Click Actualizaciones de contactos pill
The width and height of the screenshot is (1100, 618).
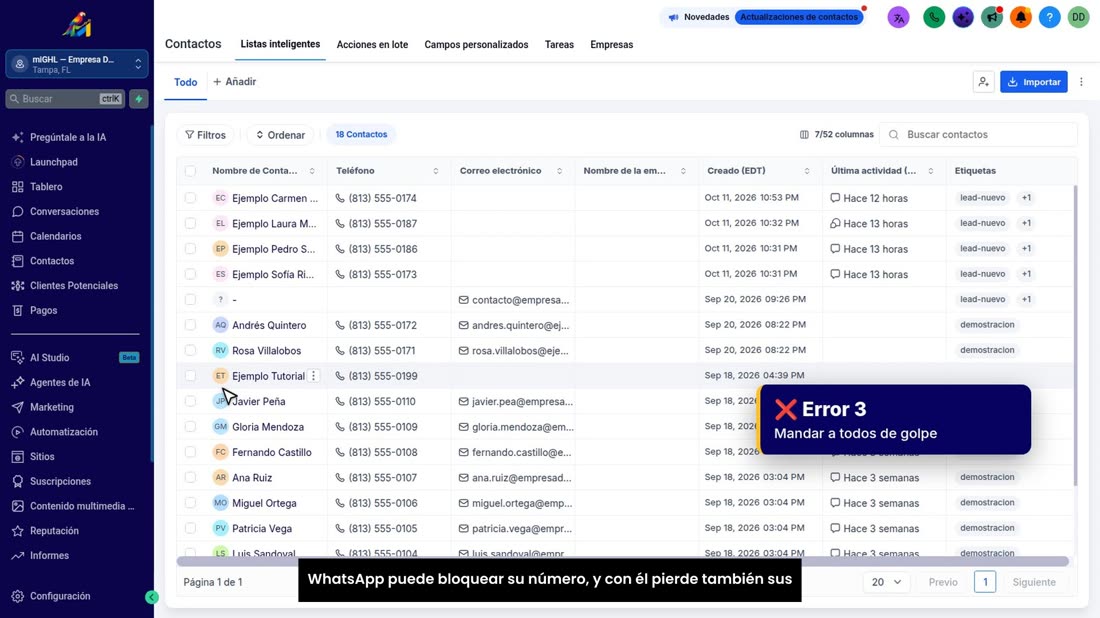pyautogui.click(x=799, y=17)
